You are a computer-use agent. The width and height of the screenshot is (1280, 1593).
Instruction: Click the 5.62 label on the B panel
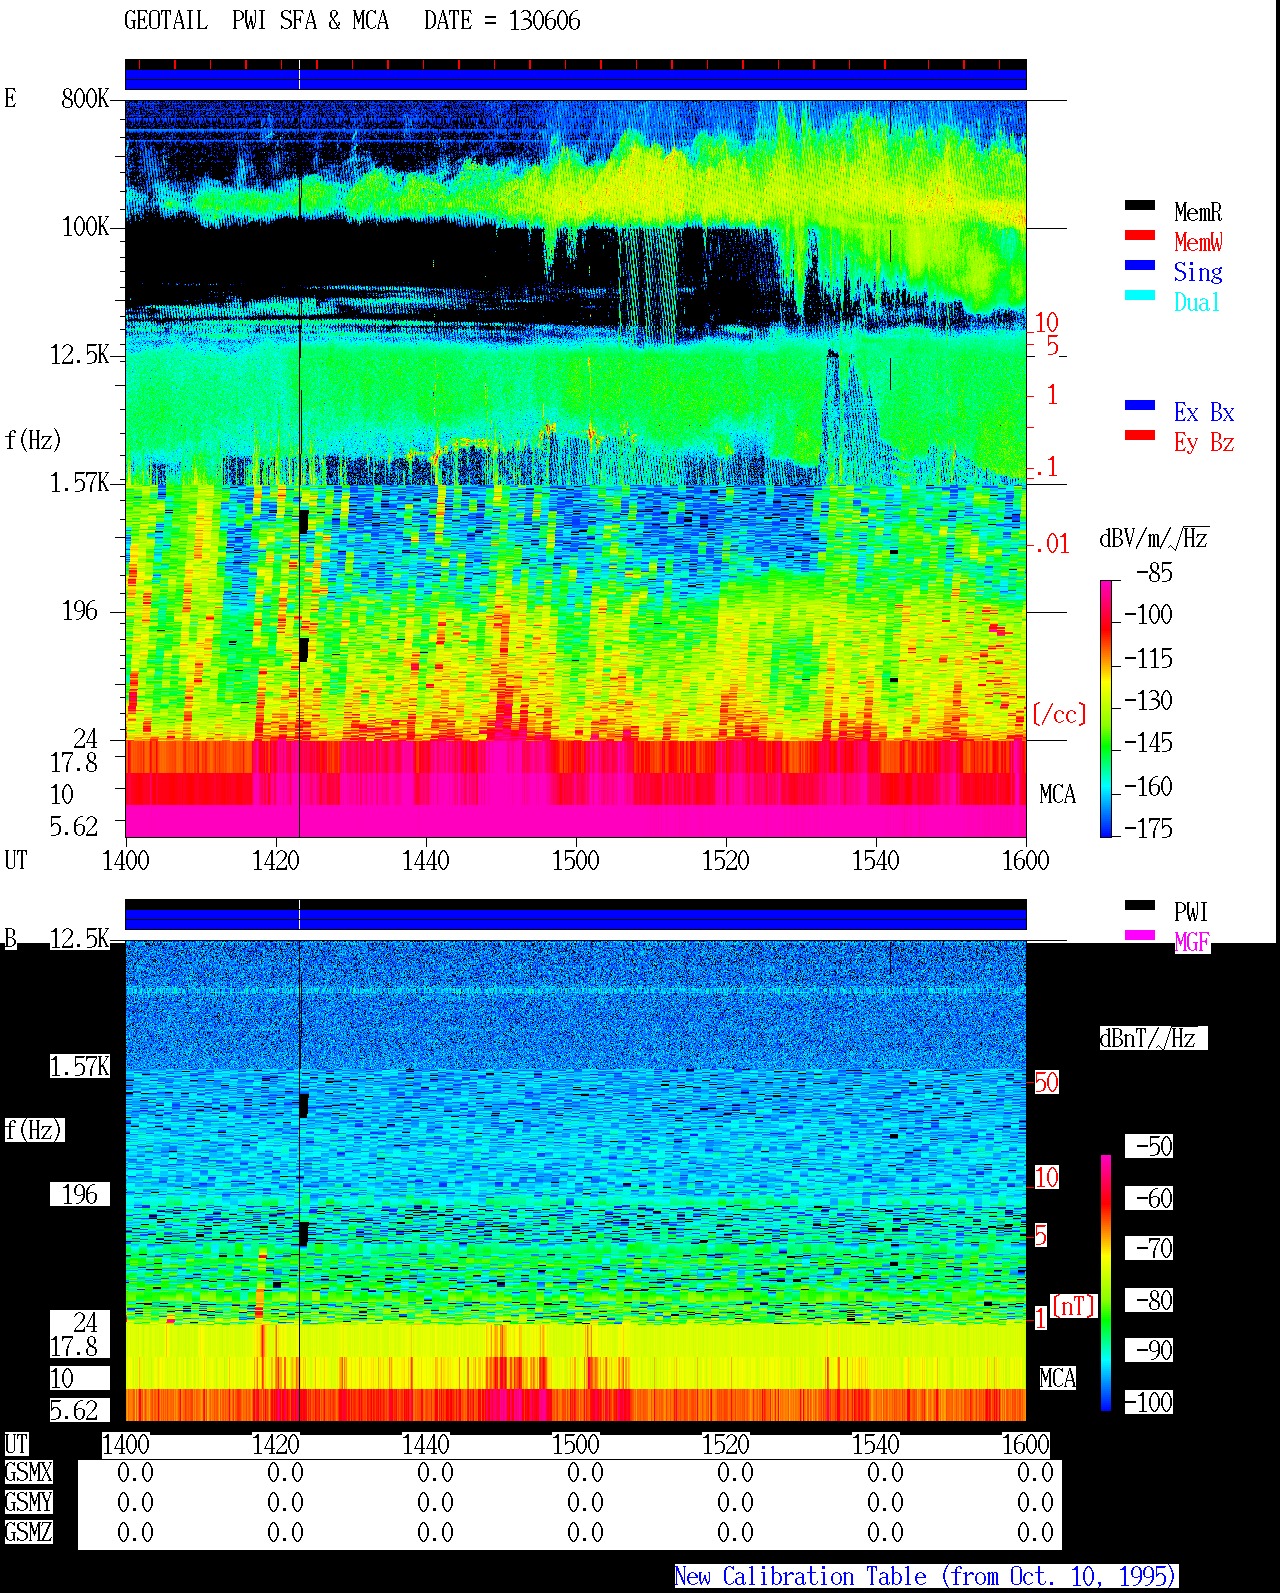(x=74, y=1410)
